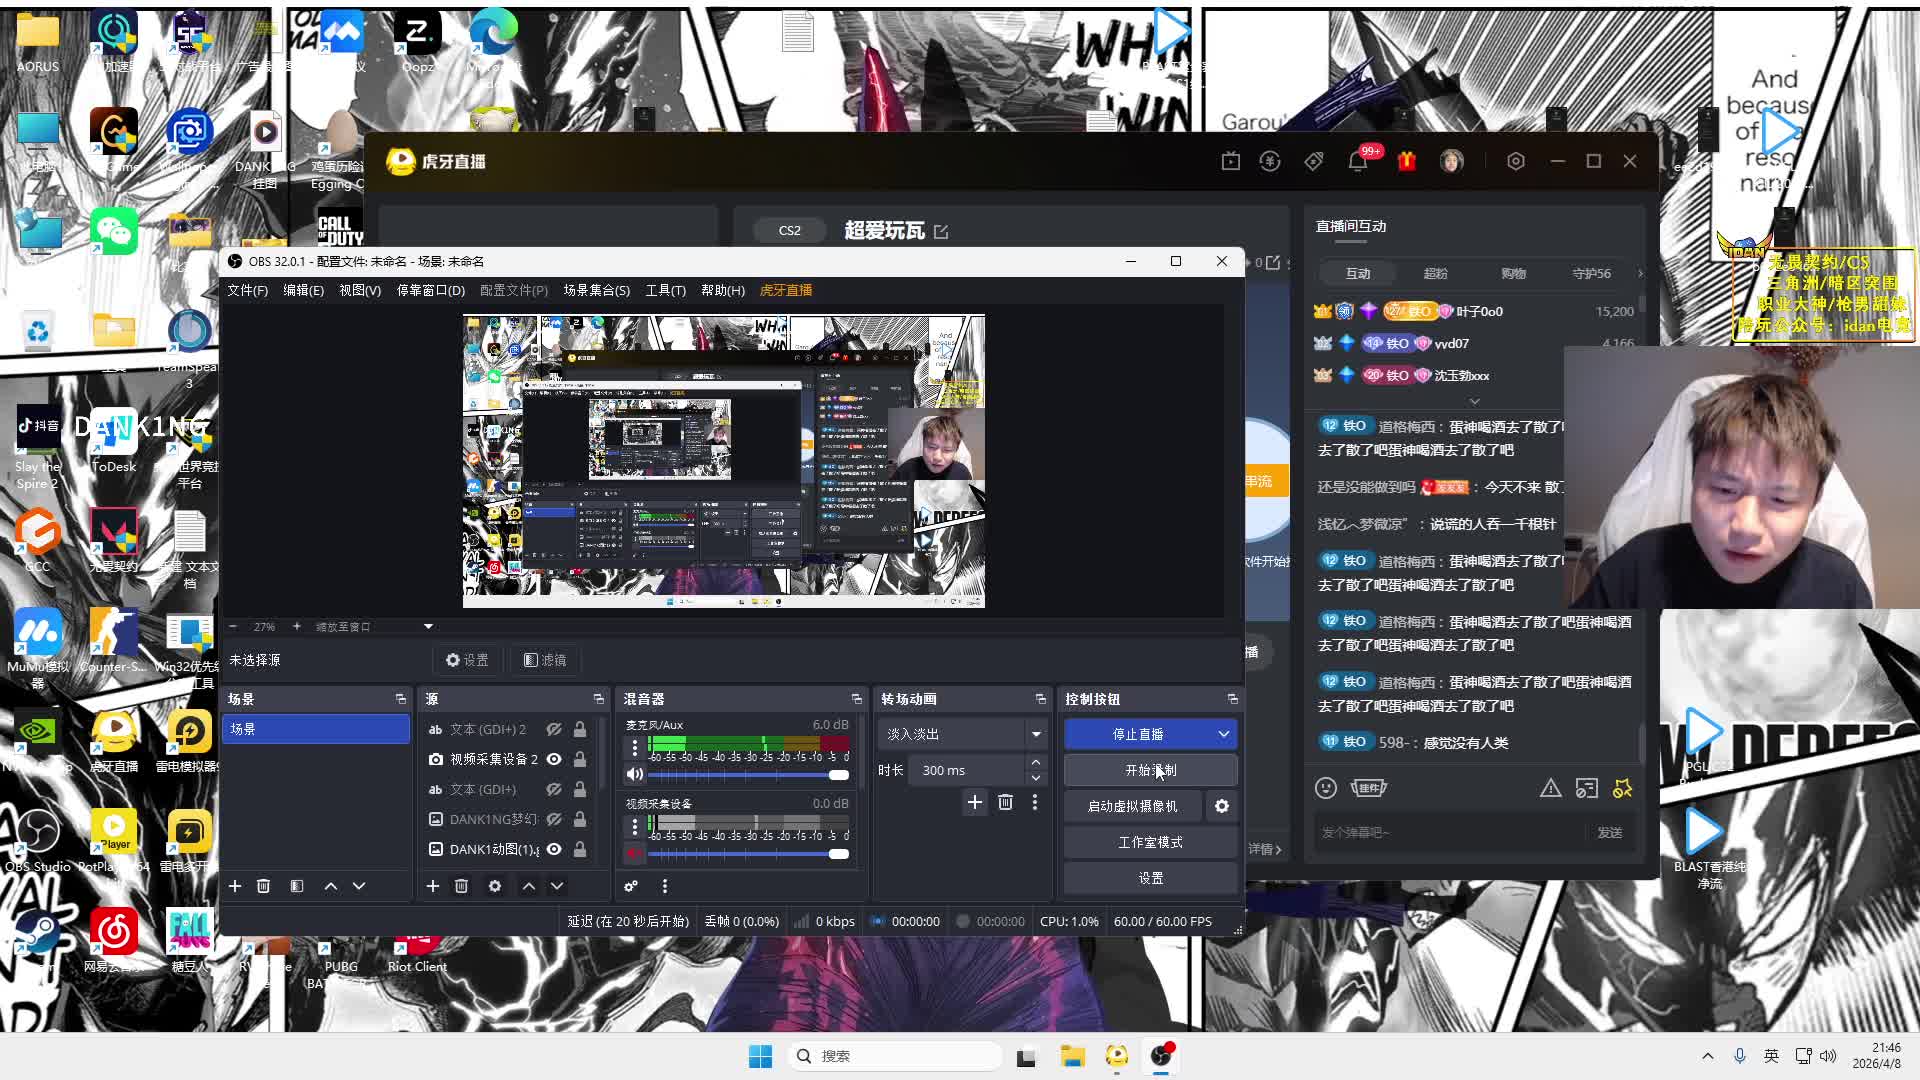
Task: Unlock the DANK1动图 source lock
Action: (580, 849)
